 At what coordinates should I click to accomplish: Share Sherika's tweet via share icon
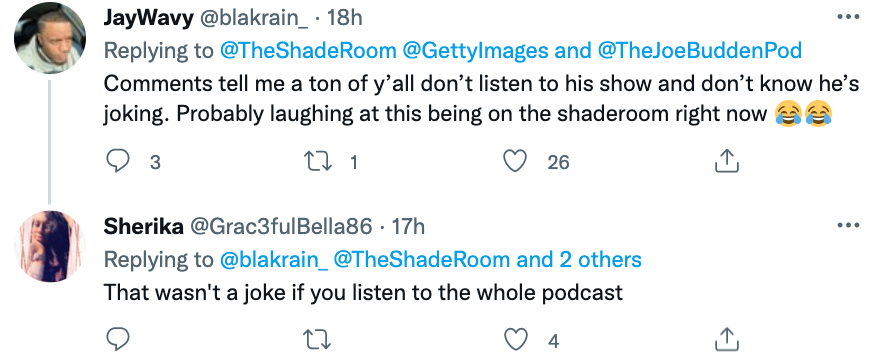(x=727, y=339)
